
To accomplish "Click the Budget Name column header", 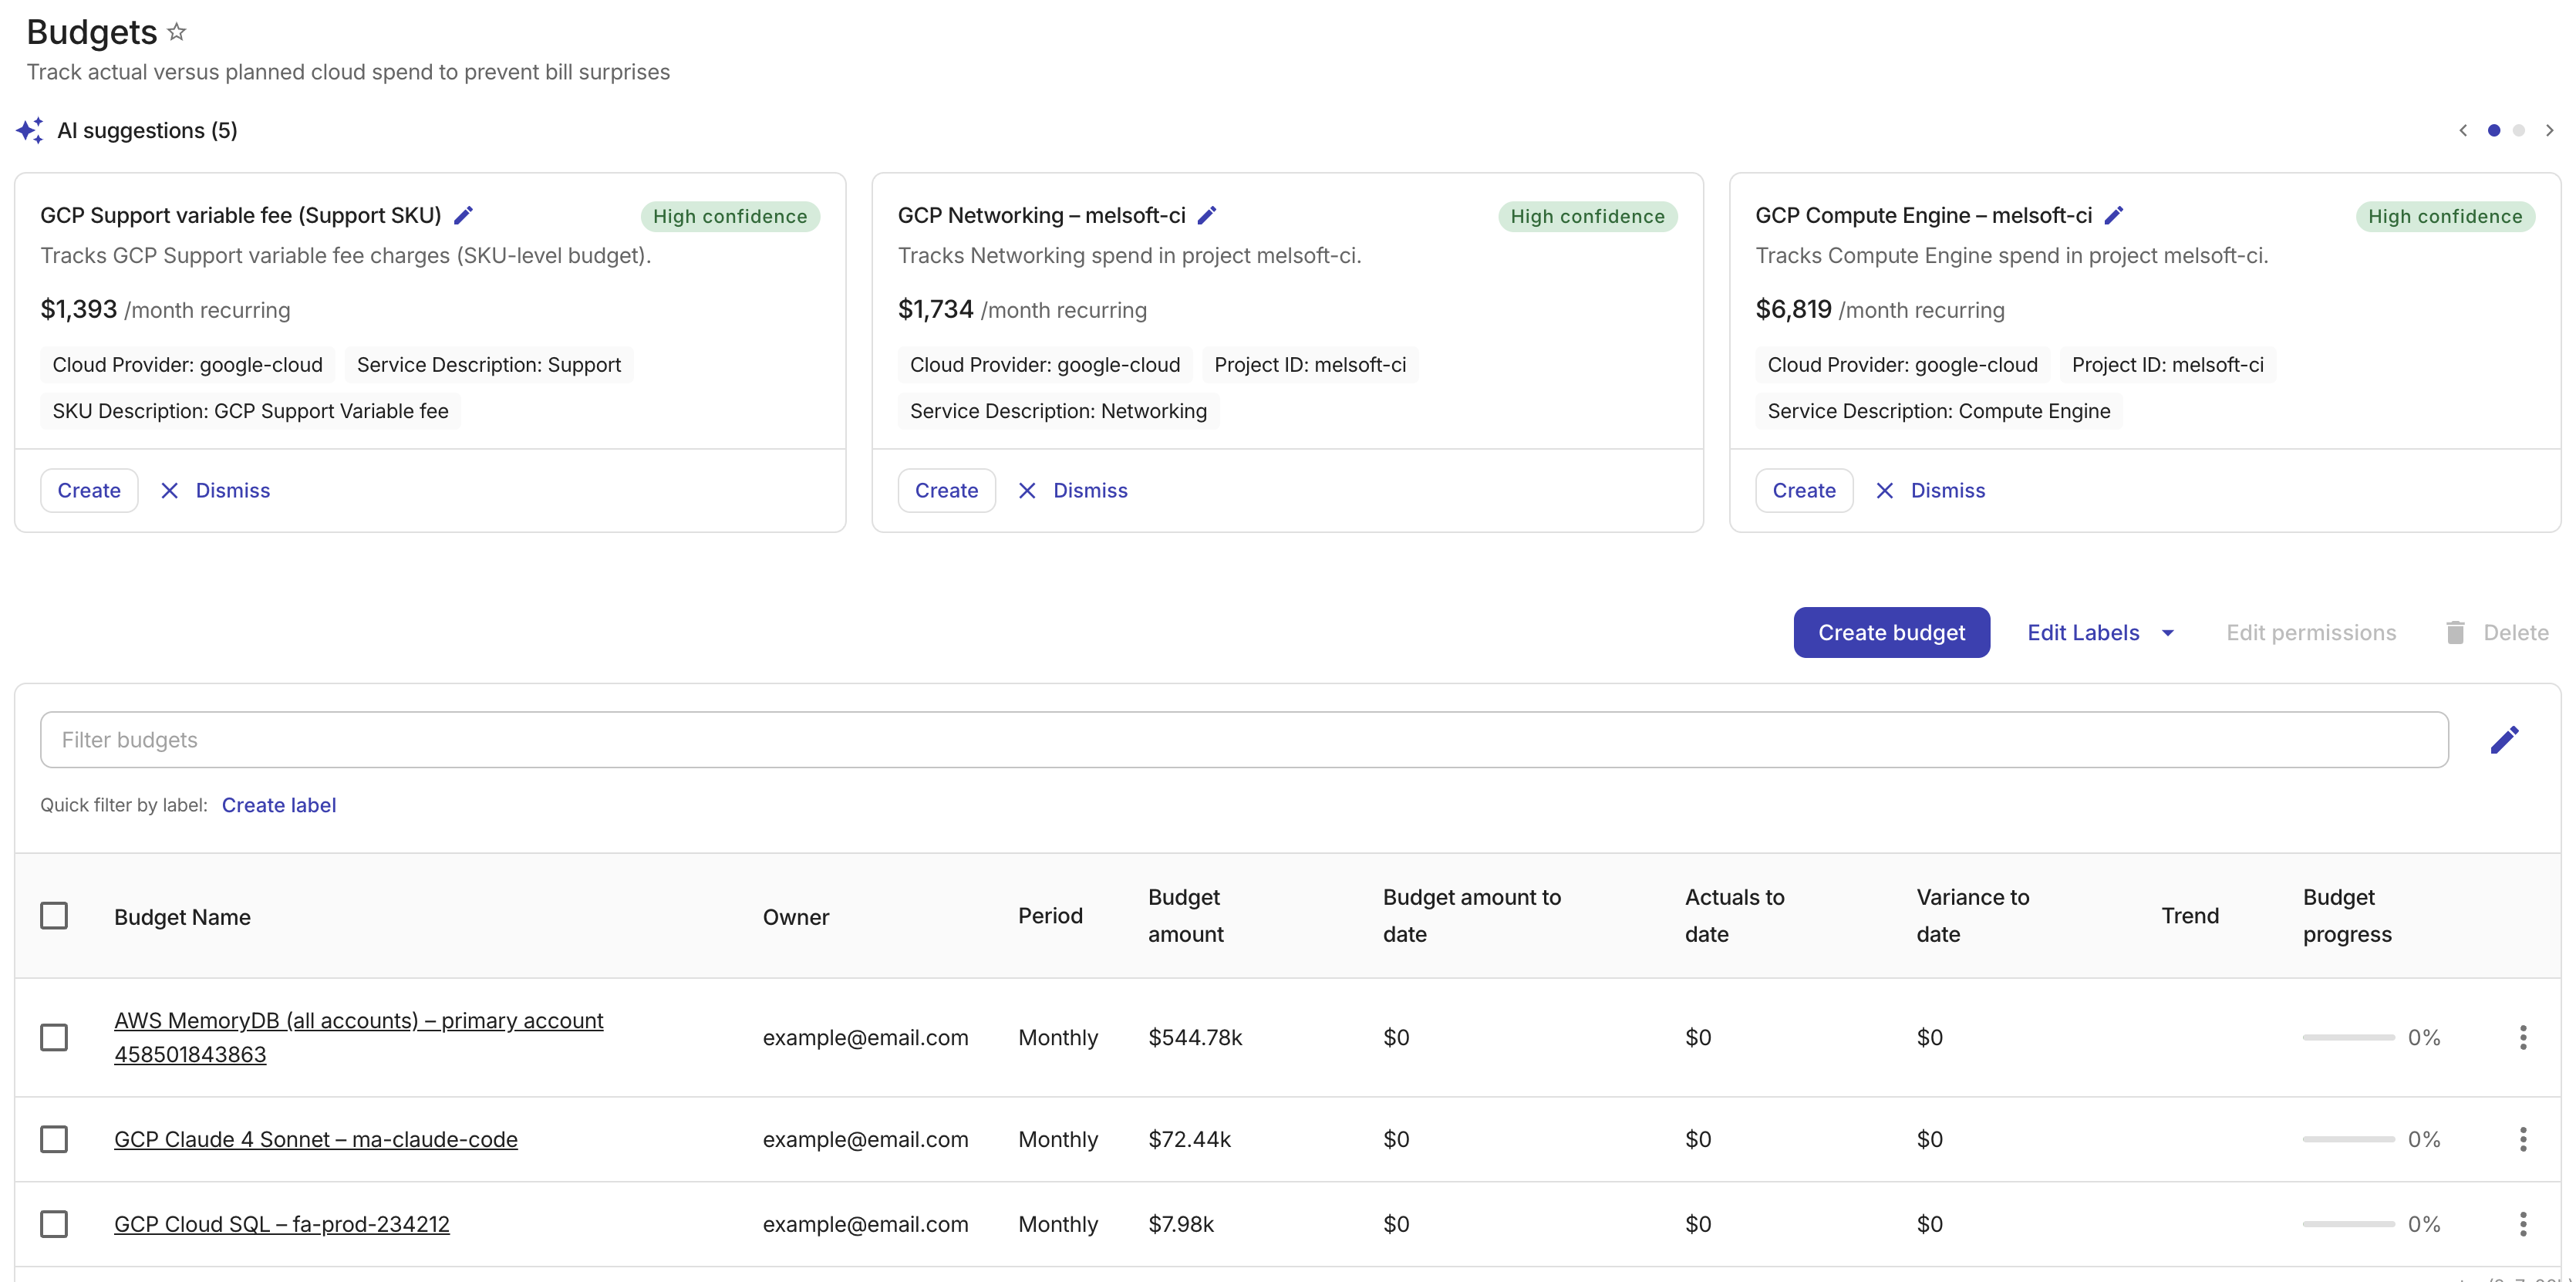I will pyautogui.click(x=182, y=916).
